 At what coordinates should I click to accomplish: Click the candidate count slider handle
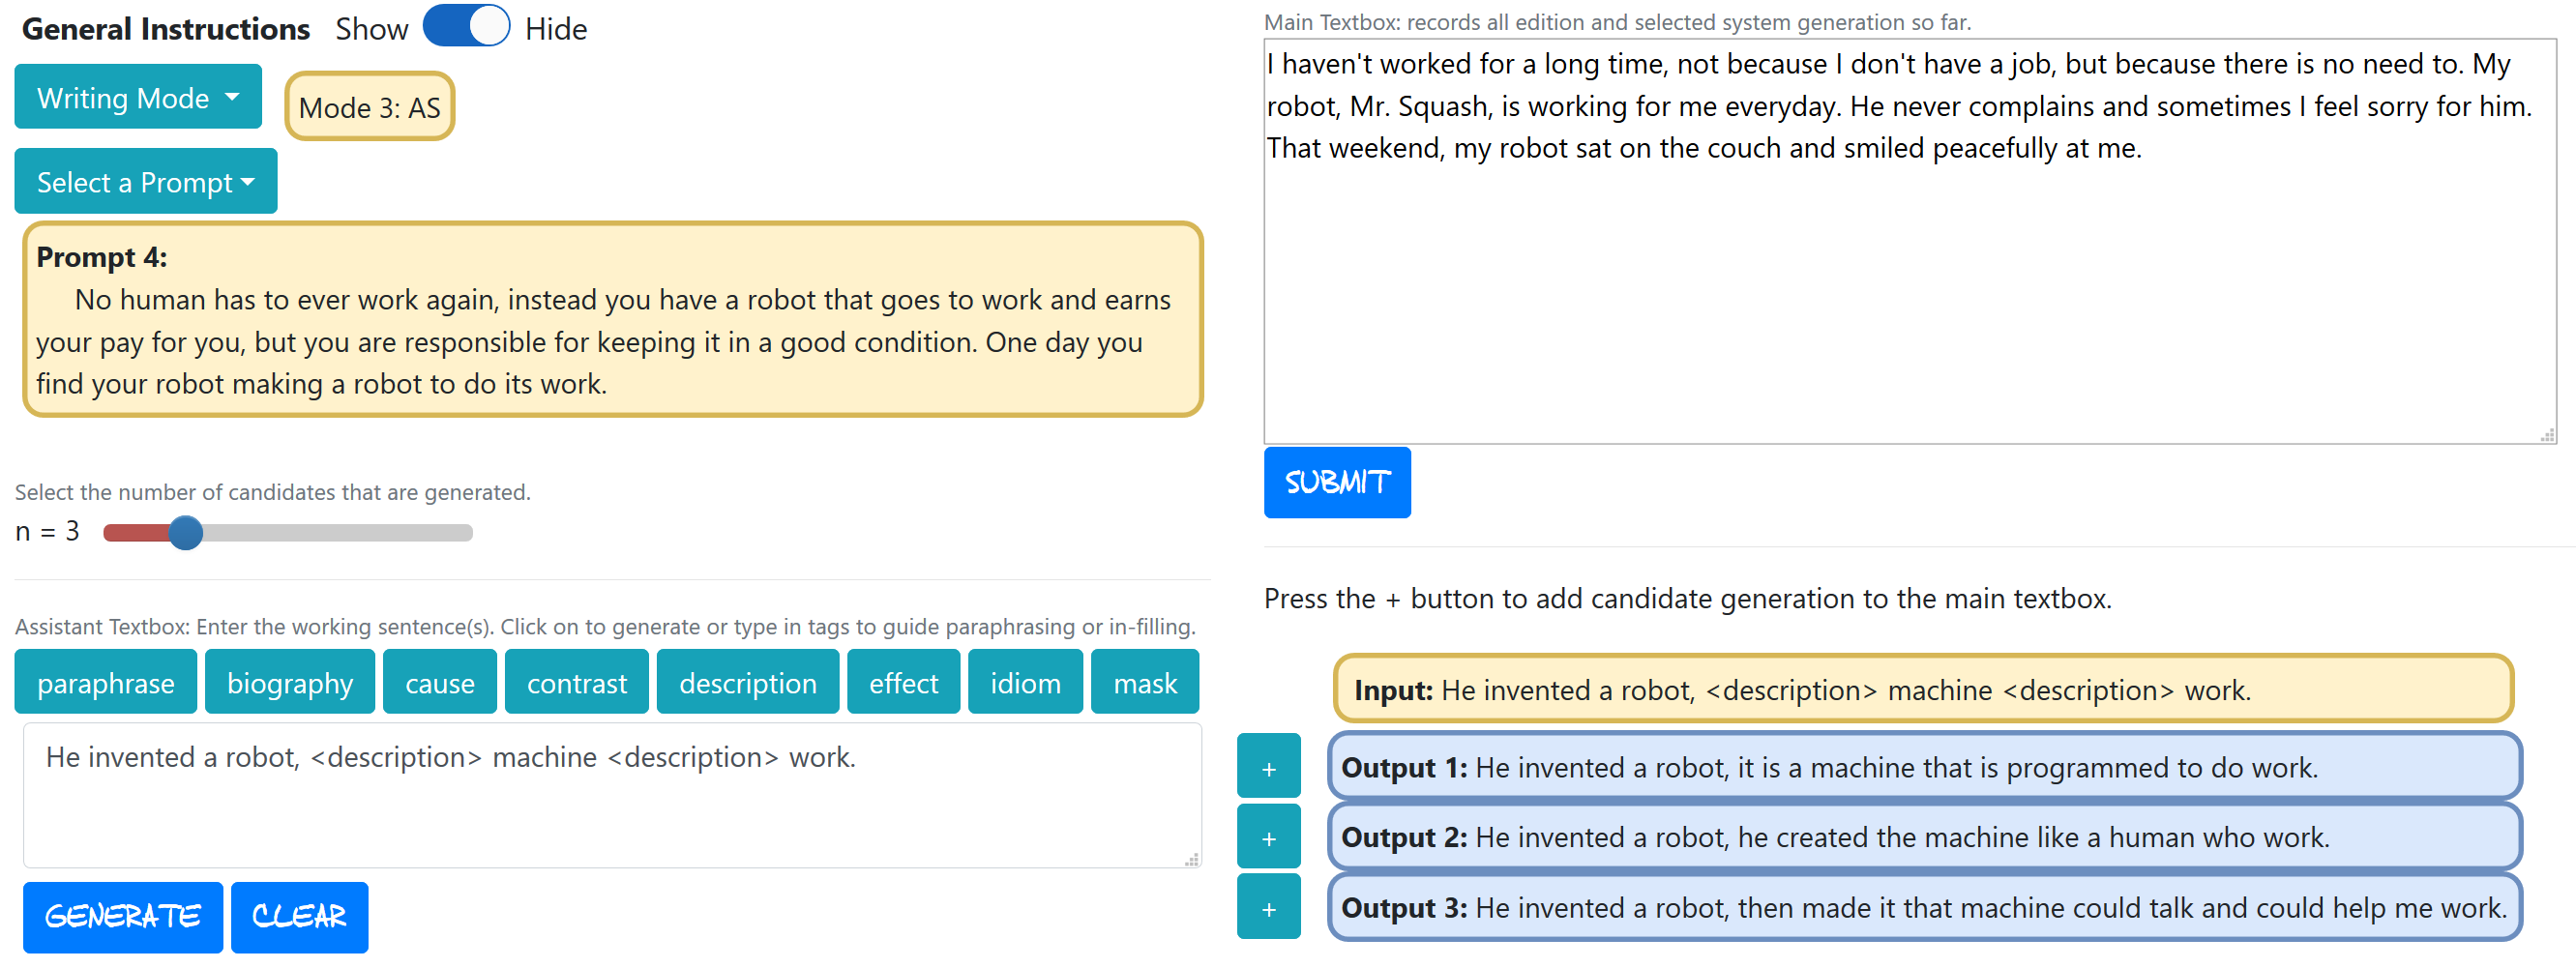186,532
